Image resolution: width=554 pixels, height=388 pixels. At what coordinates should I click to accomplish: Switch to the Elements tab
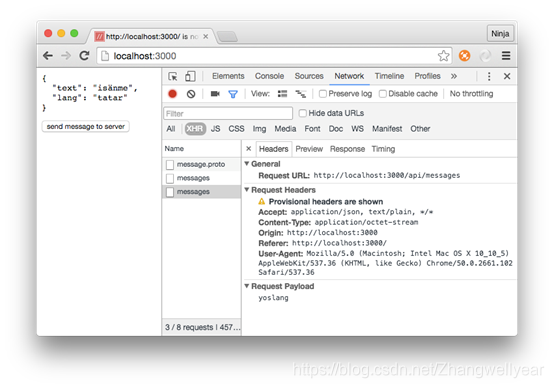coord(228,76)
